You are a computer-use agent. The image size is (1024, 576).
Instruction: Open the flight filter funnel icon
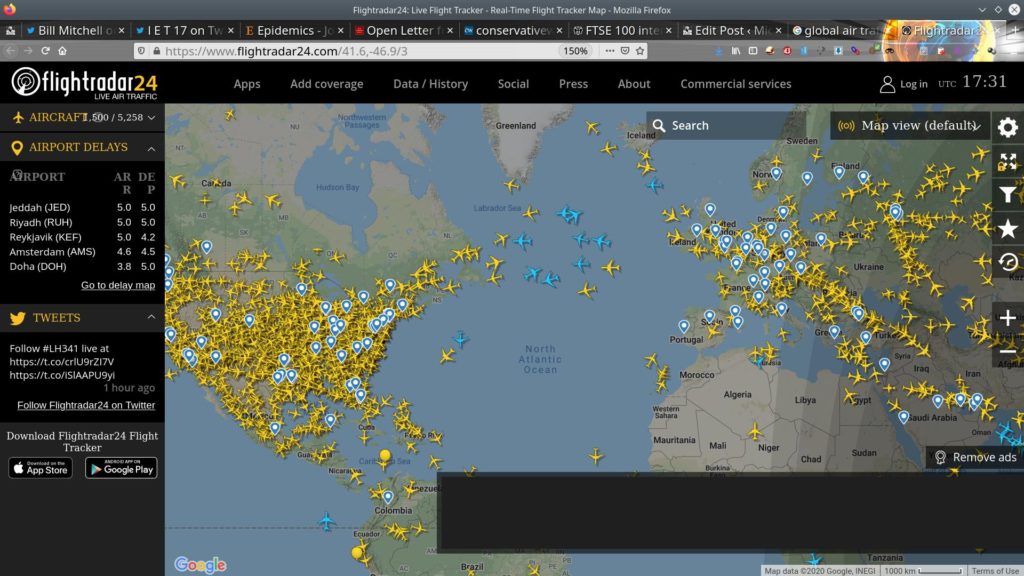coord(1007,195)
